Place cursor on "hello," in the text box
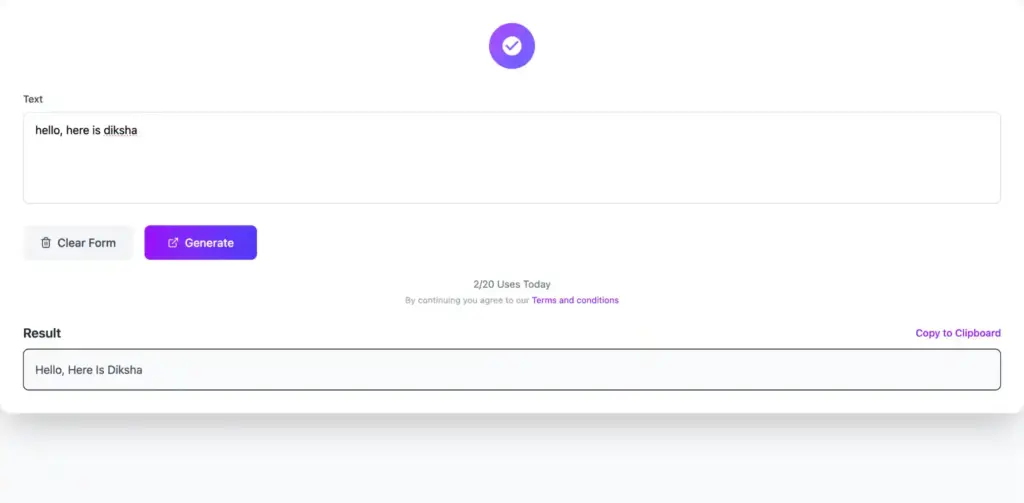This screenshot has width=1024, height=503. [x=49, y=131]
